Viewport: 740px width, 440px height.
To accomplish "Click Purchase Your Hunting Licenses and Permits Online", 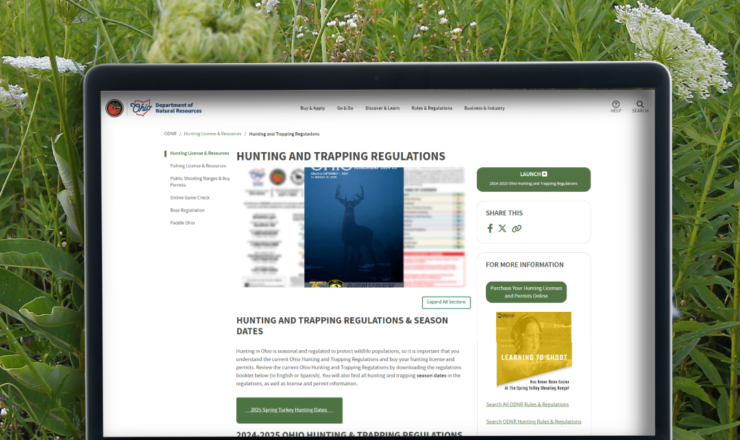I will [526, 292].
